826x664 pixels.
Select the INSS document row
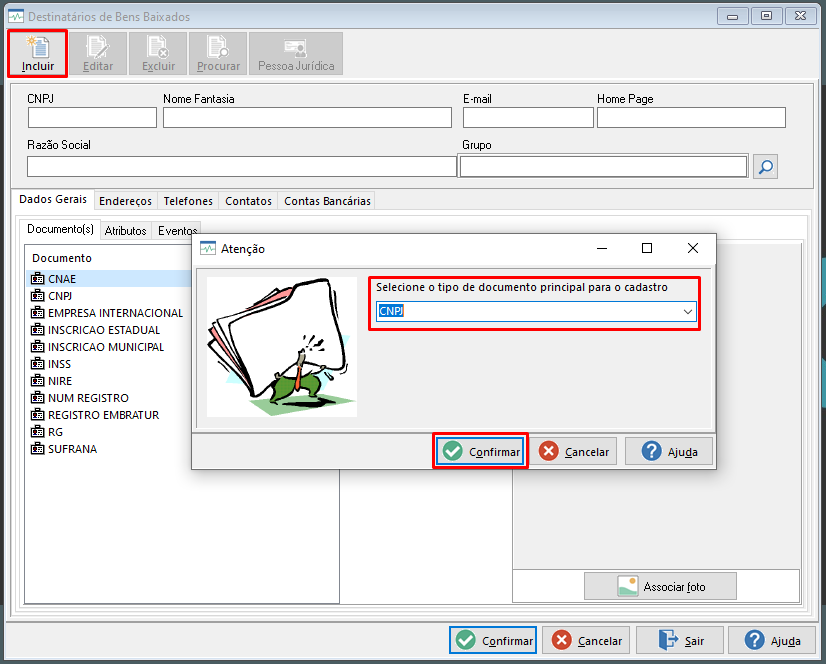109,364
